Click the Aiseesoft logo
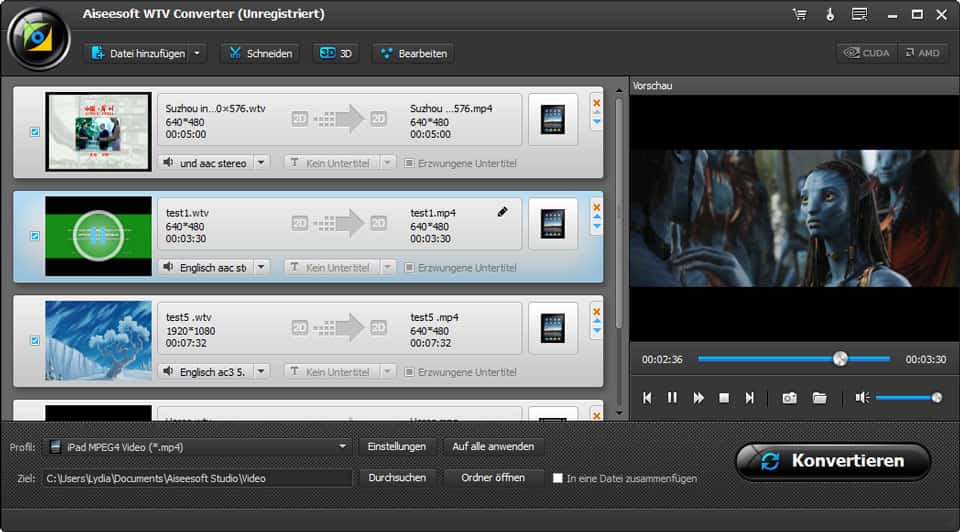This screenshot has width=960, height=532. (x=39, y=39)
